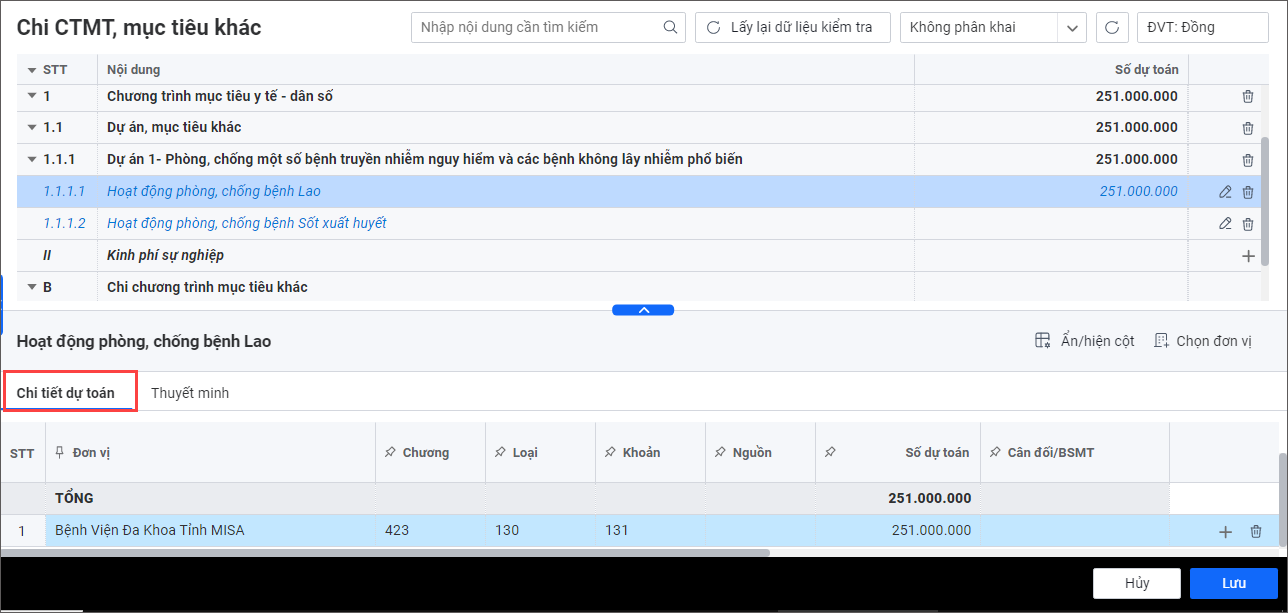Toggle pin on the Cân đối/BSMT column

[994, 453]
